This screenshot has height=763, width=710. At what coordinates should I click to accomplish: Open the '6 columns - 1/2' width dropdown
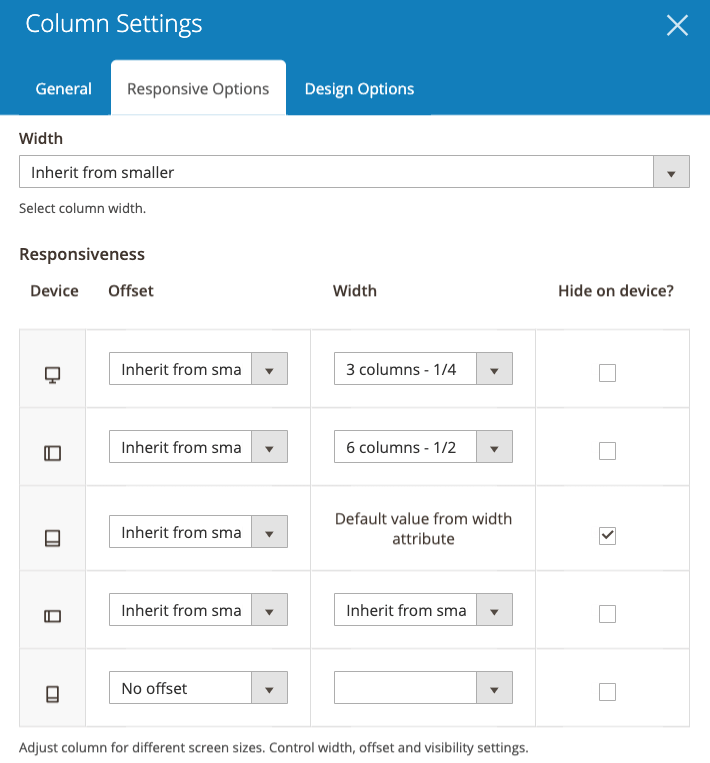(423, 446)
